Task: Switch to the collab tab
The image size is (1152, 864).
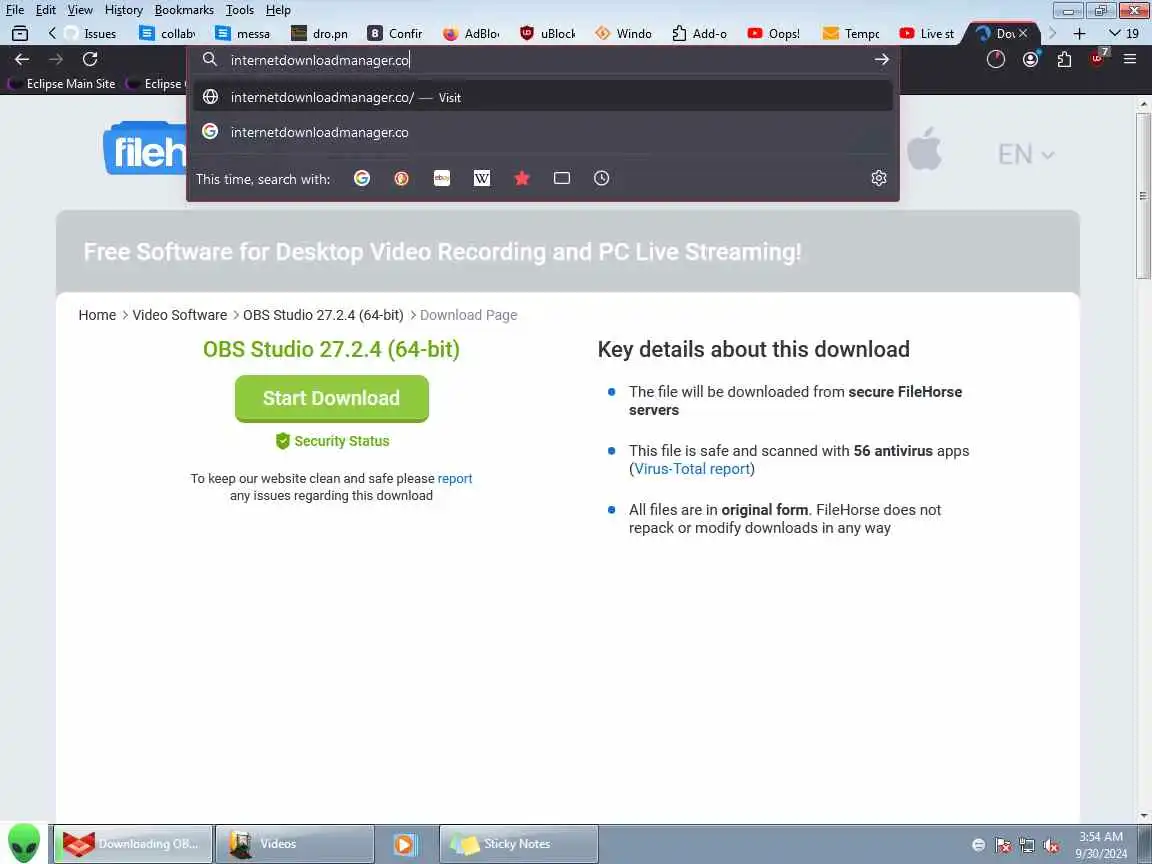Action: [168, 33]
